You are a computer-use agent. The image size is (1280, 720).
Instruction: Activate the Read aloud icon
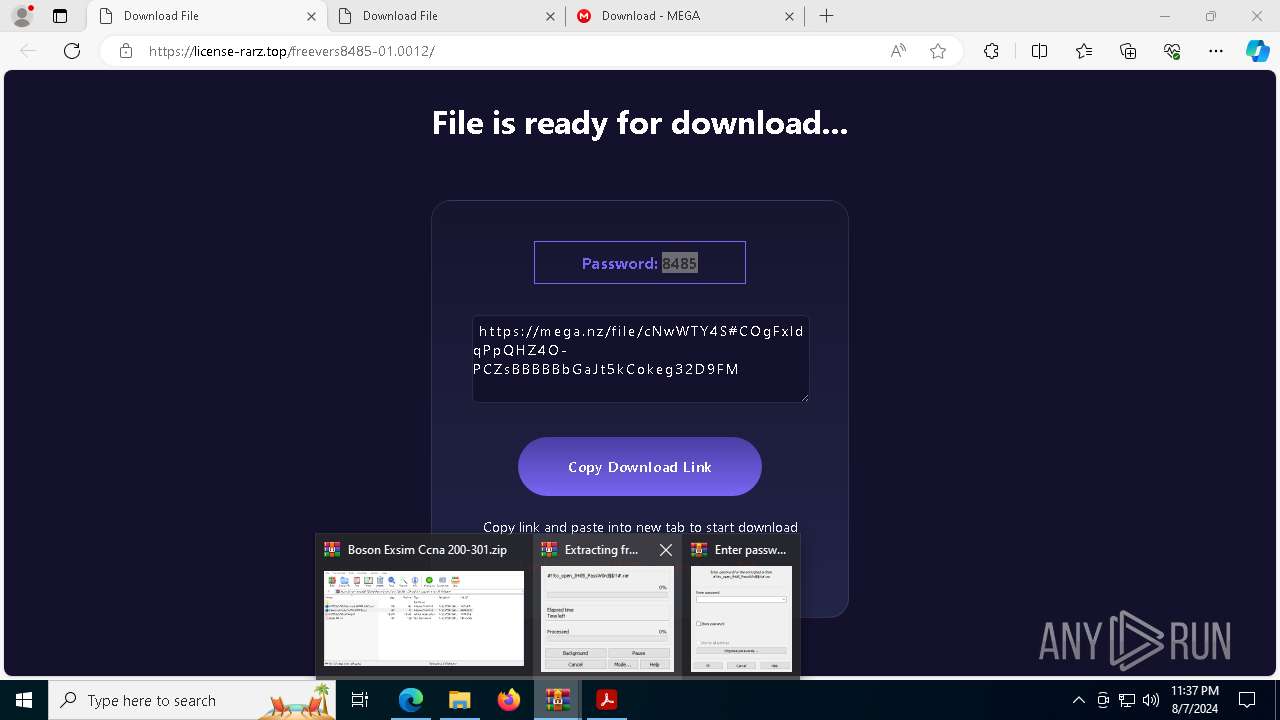[x=898, y=51]
